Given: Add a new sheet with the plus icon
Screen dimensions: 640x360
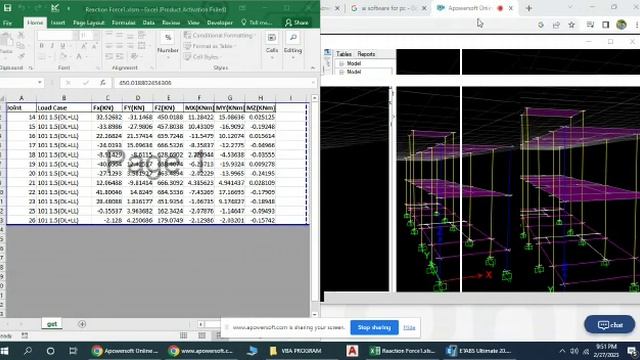Looking at the screenshot, I should tap(82, 324).
